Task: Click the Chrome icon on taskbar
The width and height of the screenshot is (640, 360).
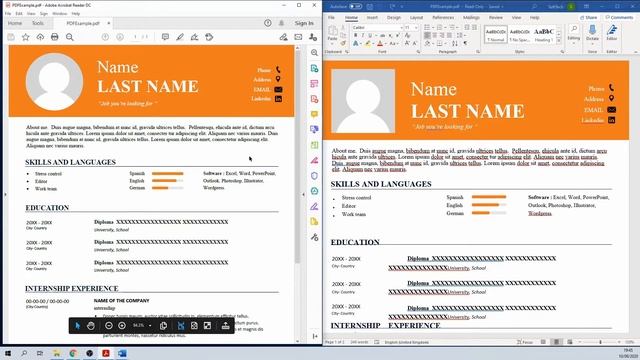Action: pyautogui.click(x=73, y=353)
